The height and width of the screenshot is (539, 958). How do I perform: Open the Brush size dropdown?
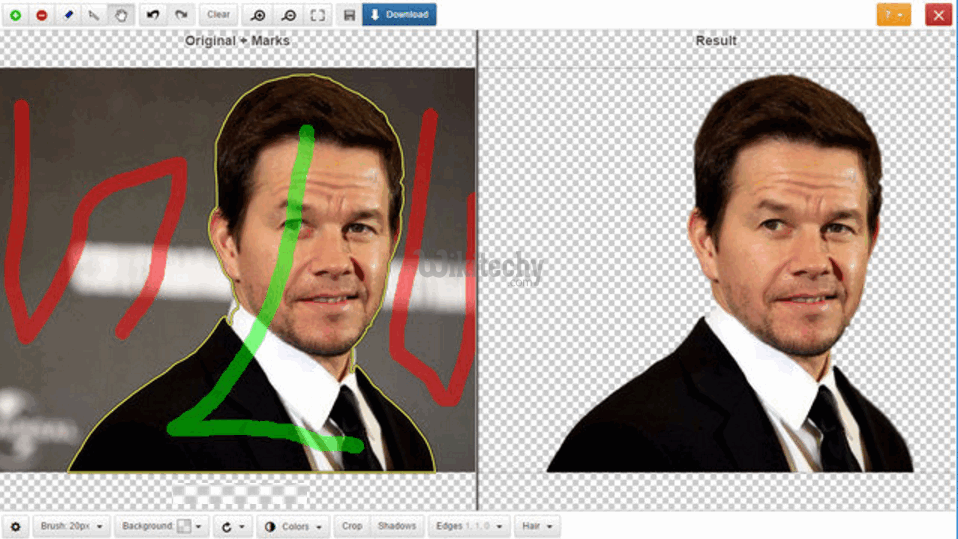71,526
